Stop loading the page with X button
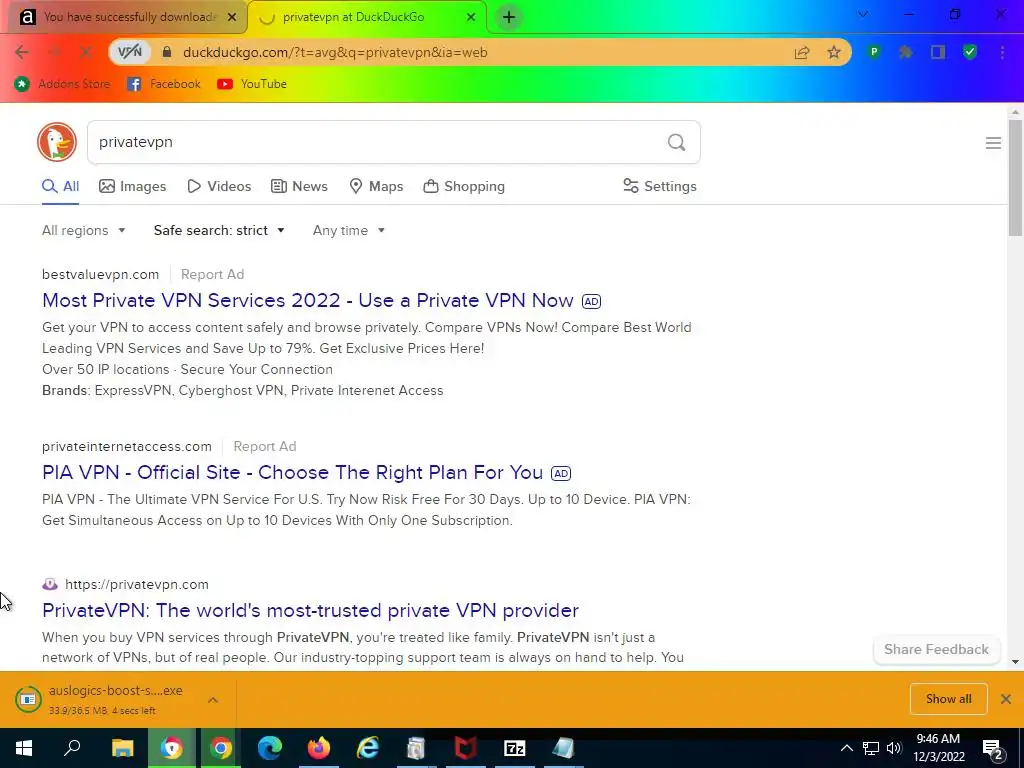This screenshot has height=768, width=1024. pos(86,52)
